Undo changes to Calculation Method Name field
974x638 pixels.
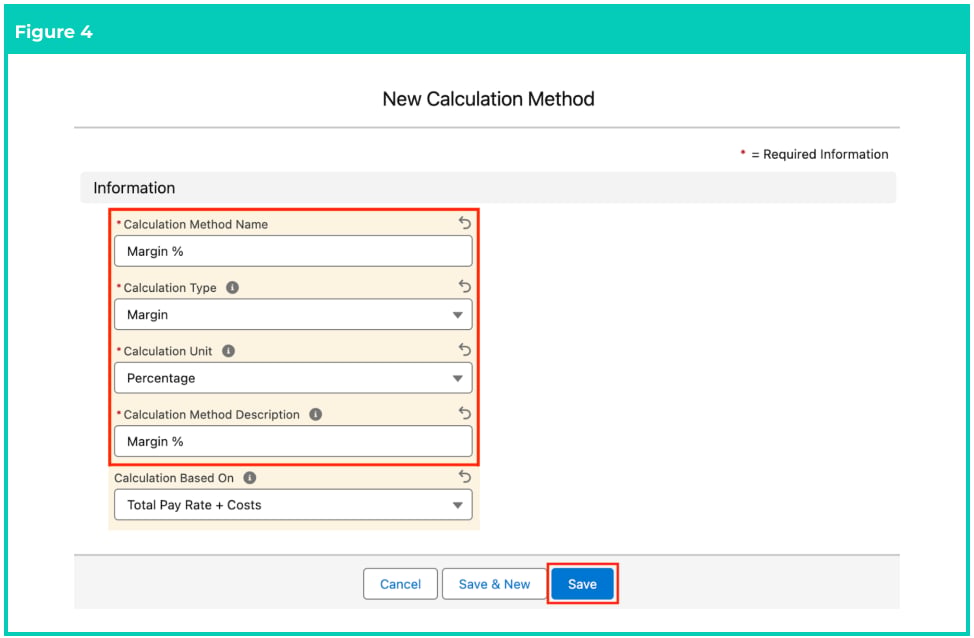point(465,222)
